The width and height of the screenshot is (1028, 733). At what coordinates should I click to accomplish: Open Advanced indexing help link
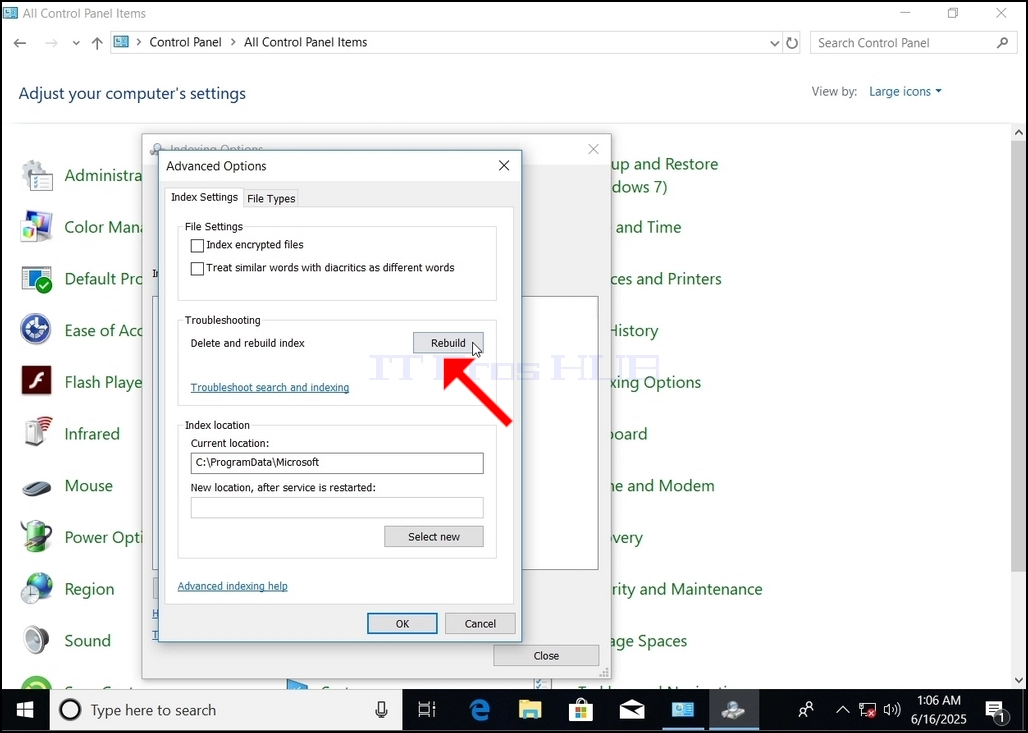coord(232,586)
